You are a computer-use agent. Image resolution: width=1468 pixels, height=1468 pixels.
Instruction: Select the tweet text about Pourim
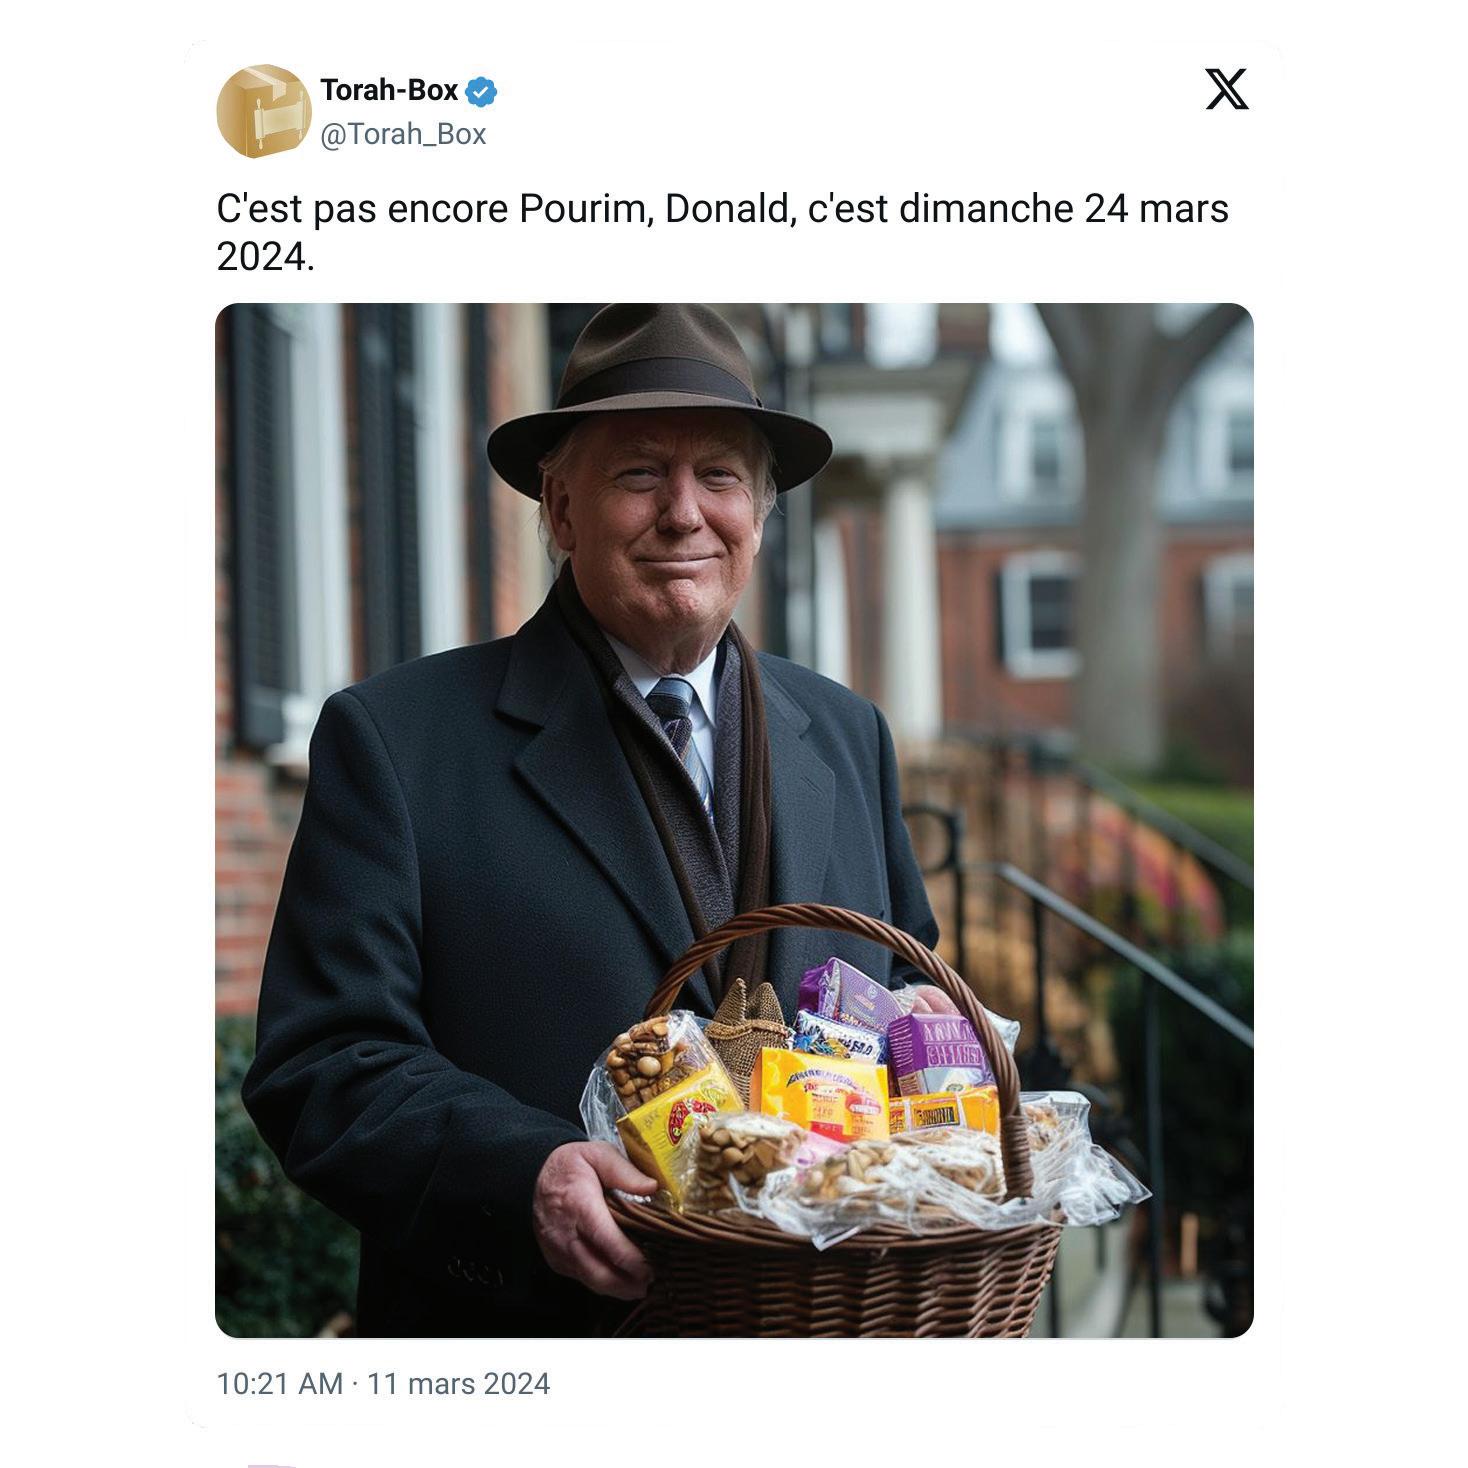(722, 232)
